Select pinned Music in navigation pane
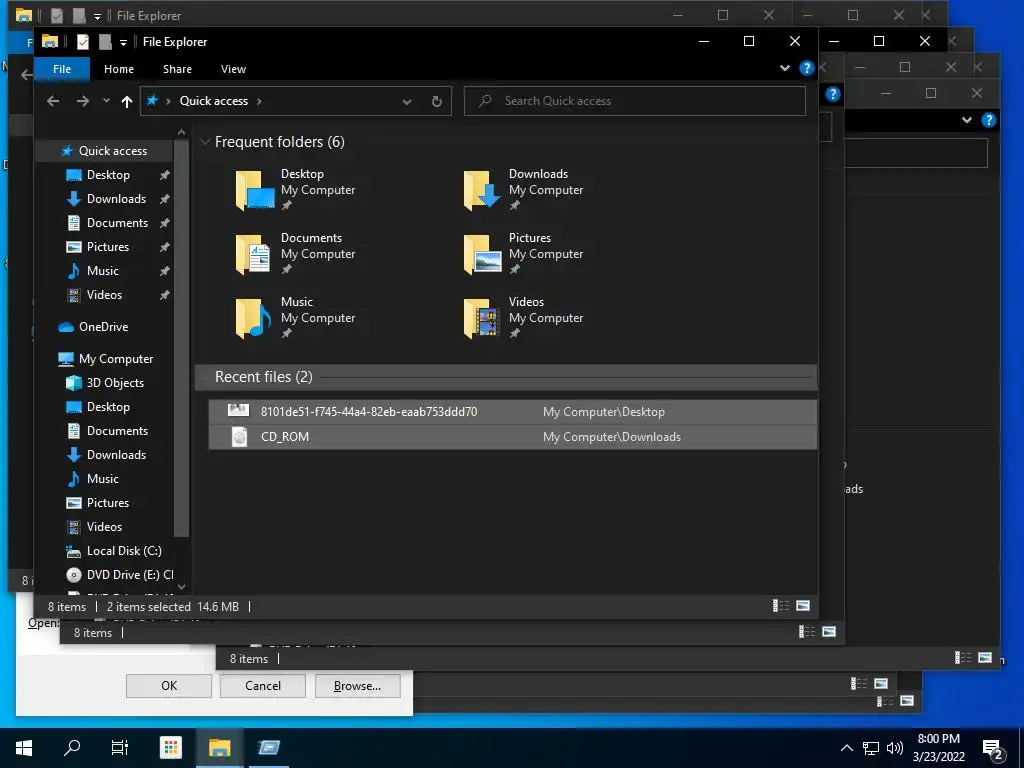 click(103, 271)
